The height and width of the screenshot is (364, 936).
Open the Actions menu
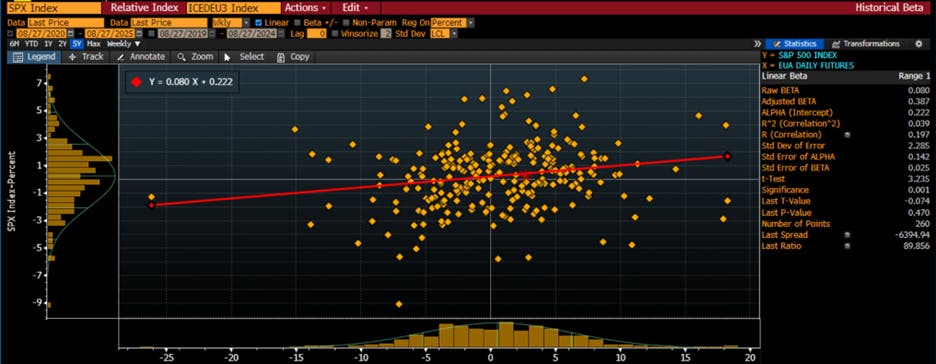click(x=305, y=8)
